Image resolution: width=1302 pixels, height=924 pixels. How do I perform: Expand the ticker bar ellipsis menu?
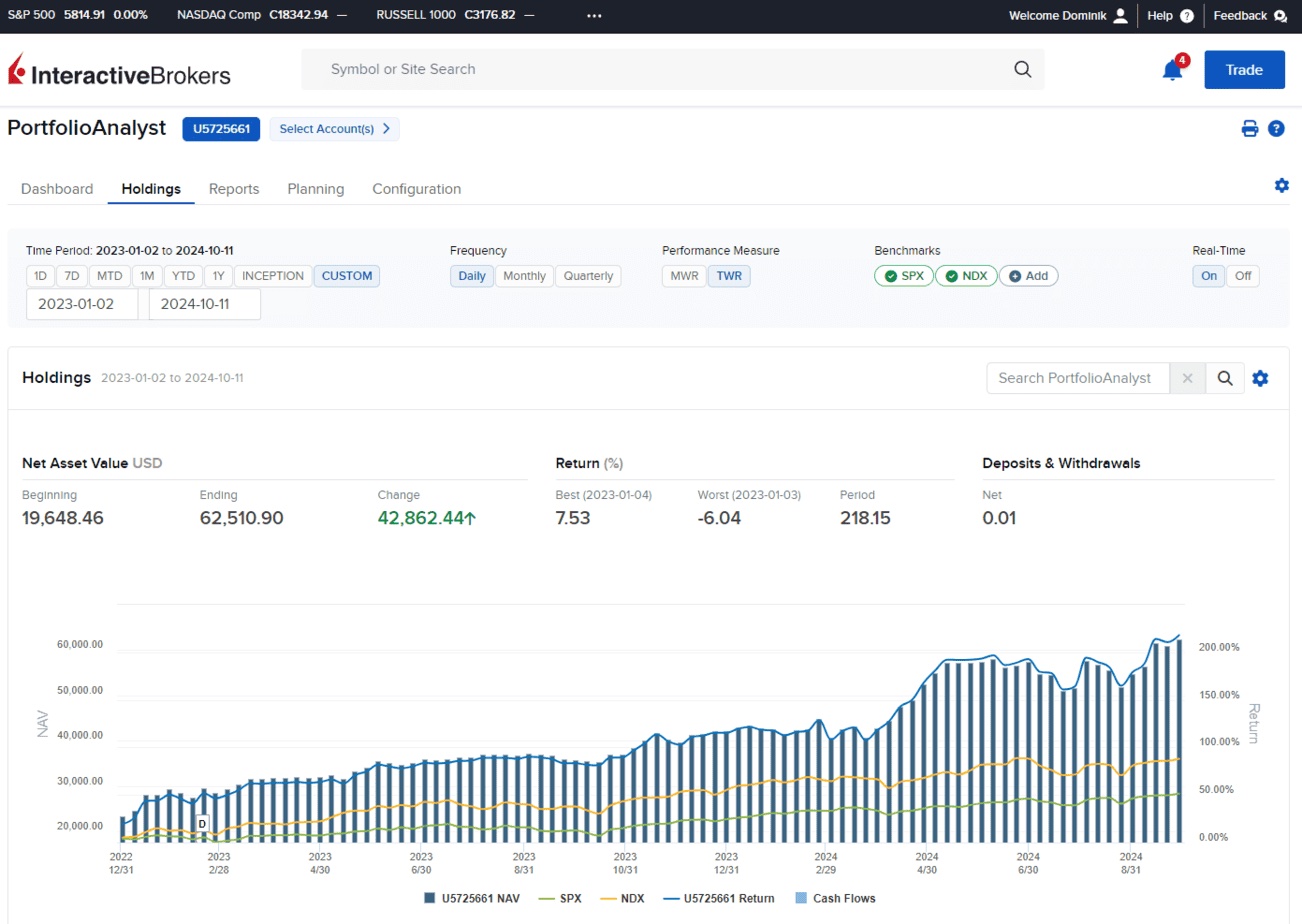click(594, 16)
